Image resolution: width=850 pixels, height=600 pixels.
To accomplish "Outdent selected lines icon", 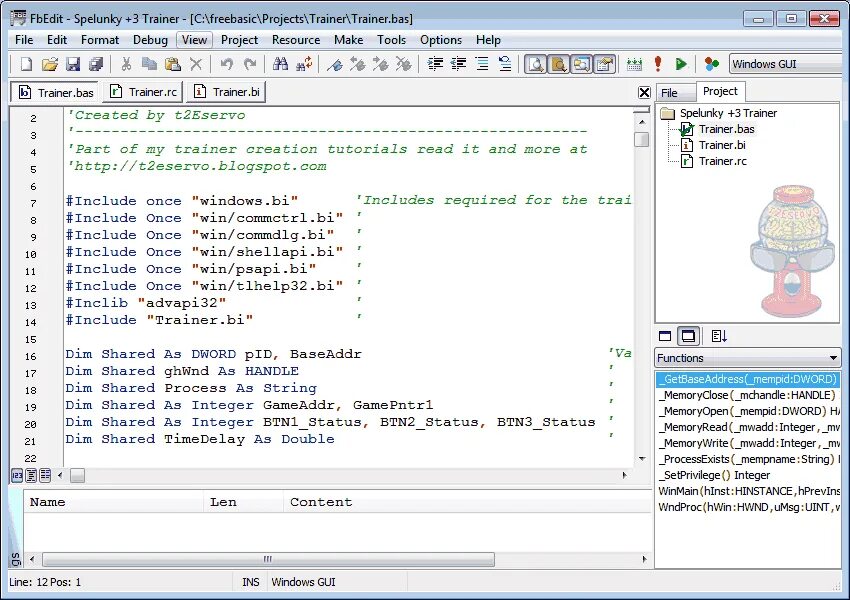I will [458, 64].
